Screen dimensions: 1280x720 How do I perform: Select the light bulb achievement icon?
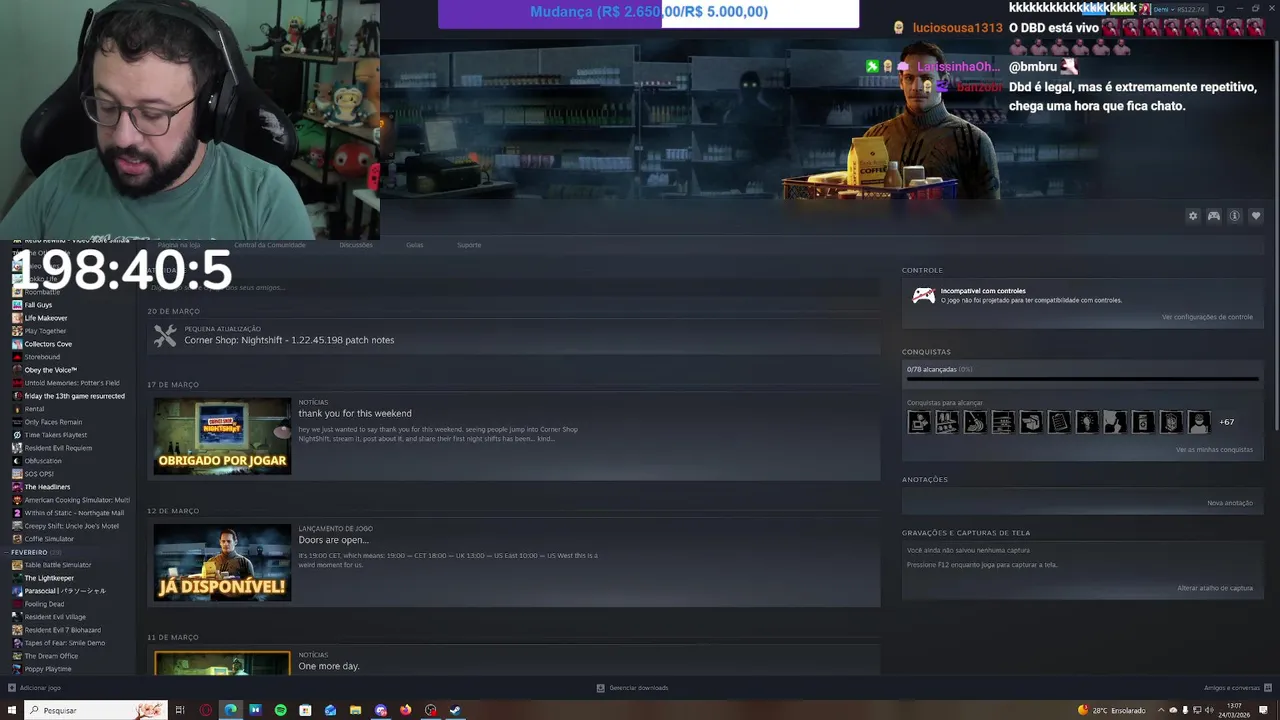1086,422
